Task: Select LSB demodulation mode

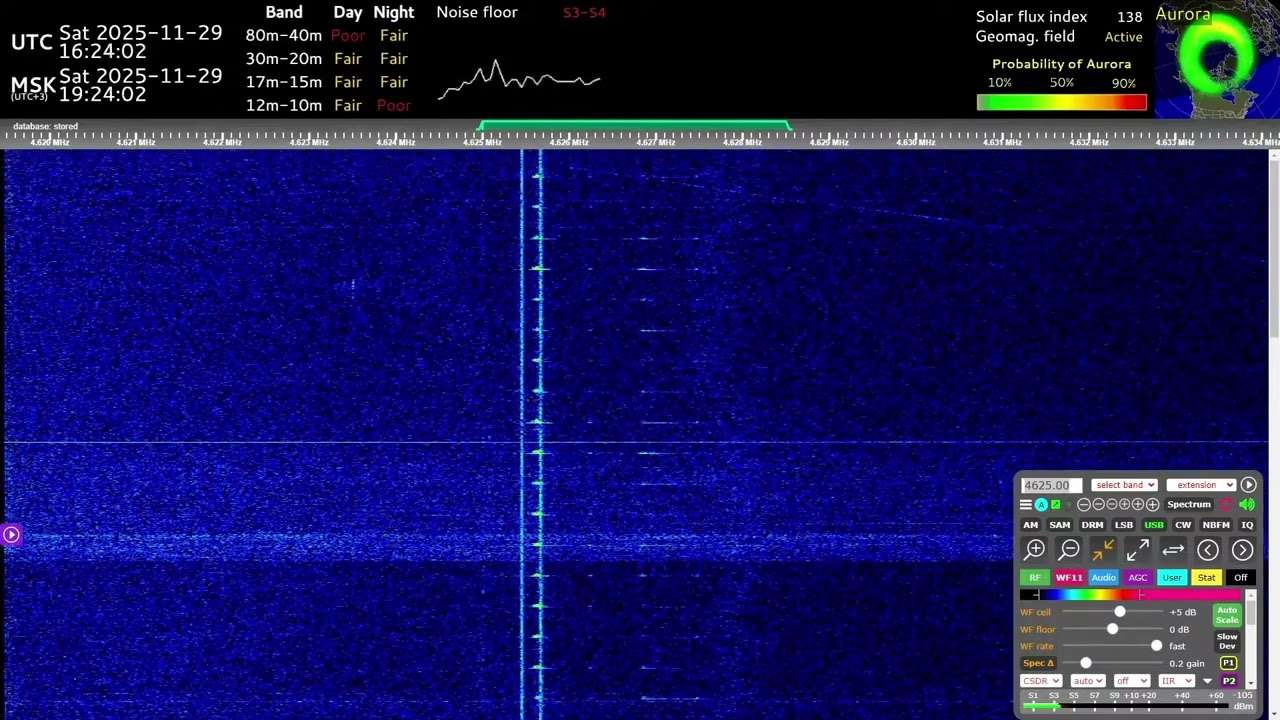Action: point(1124,525)
